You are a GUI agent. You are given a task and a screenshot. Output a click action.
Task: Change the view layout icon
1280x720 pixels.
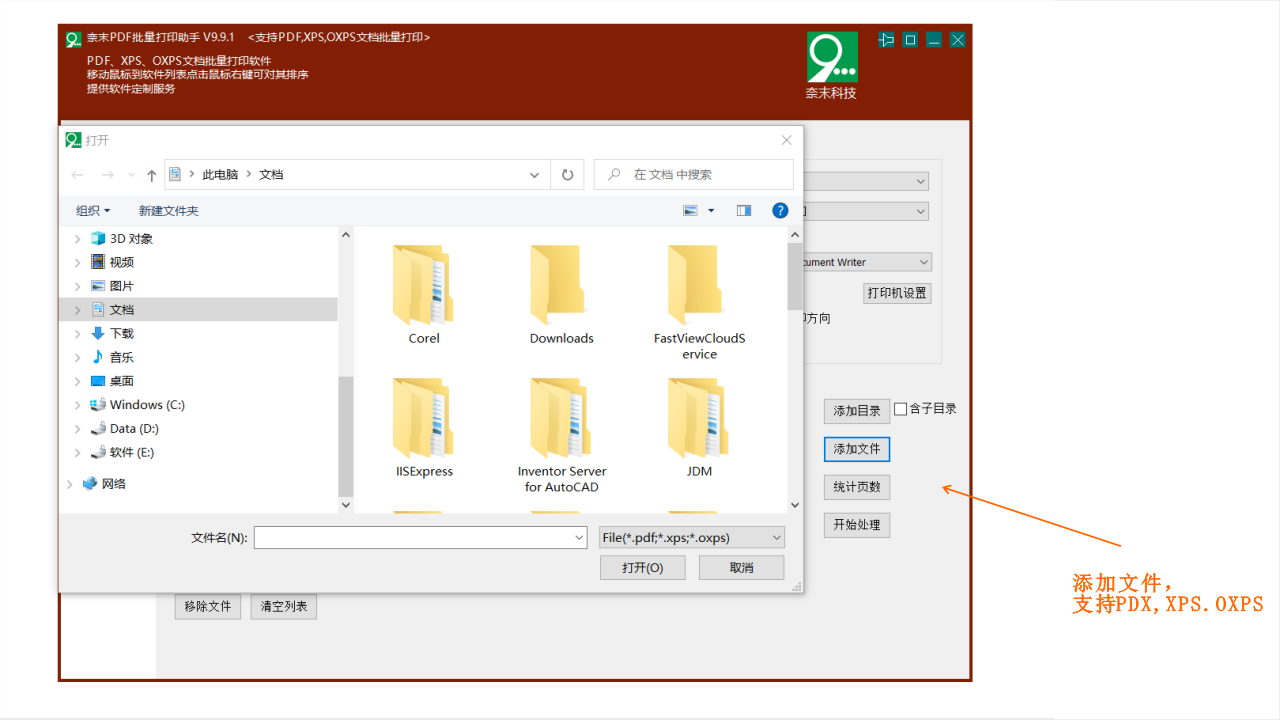[x=691, y=211]
